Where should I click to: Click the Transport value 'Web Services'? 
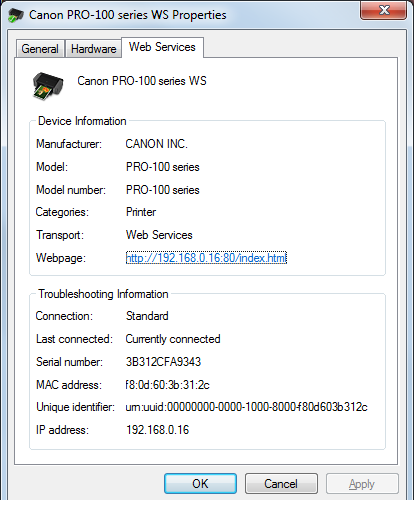pos(159,235)
